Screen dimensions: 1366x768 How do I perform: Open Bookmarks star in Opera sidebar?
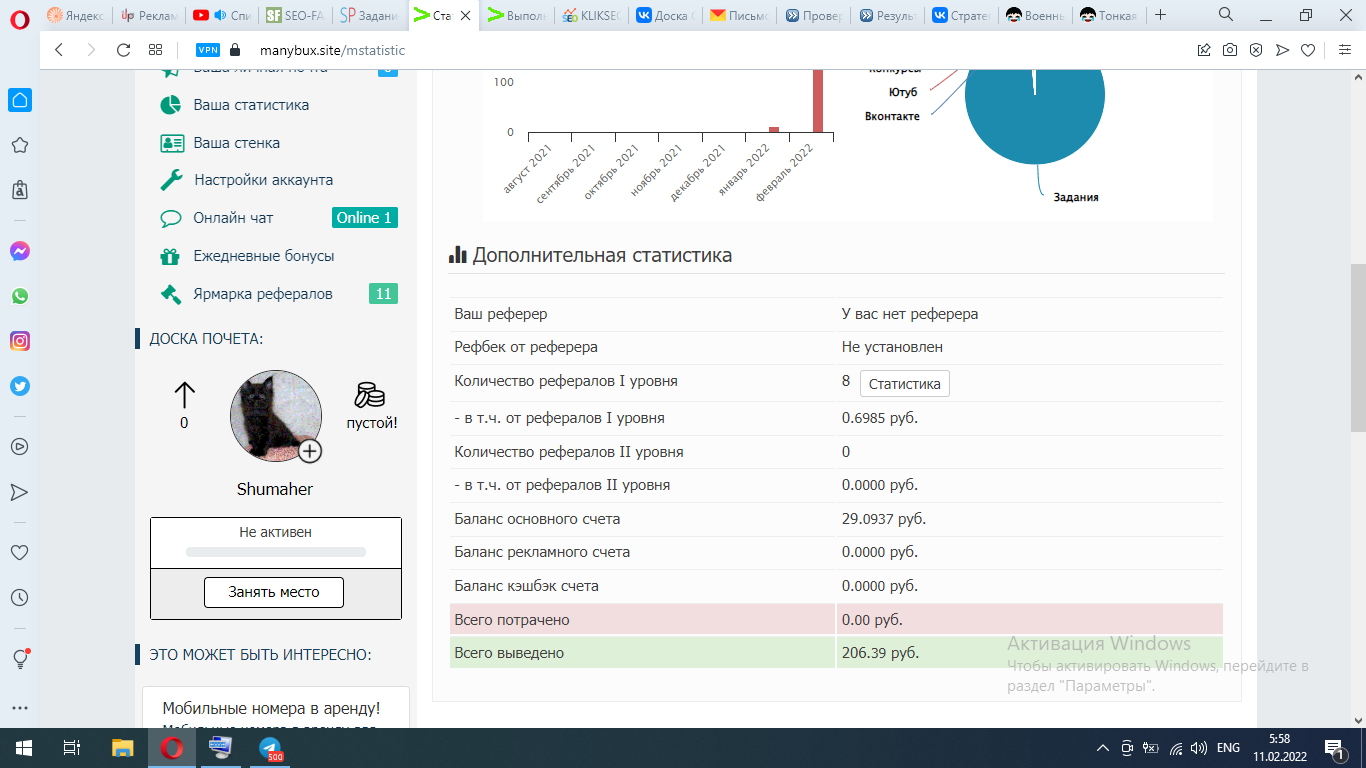point(20,145)
